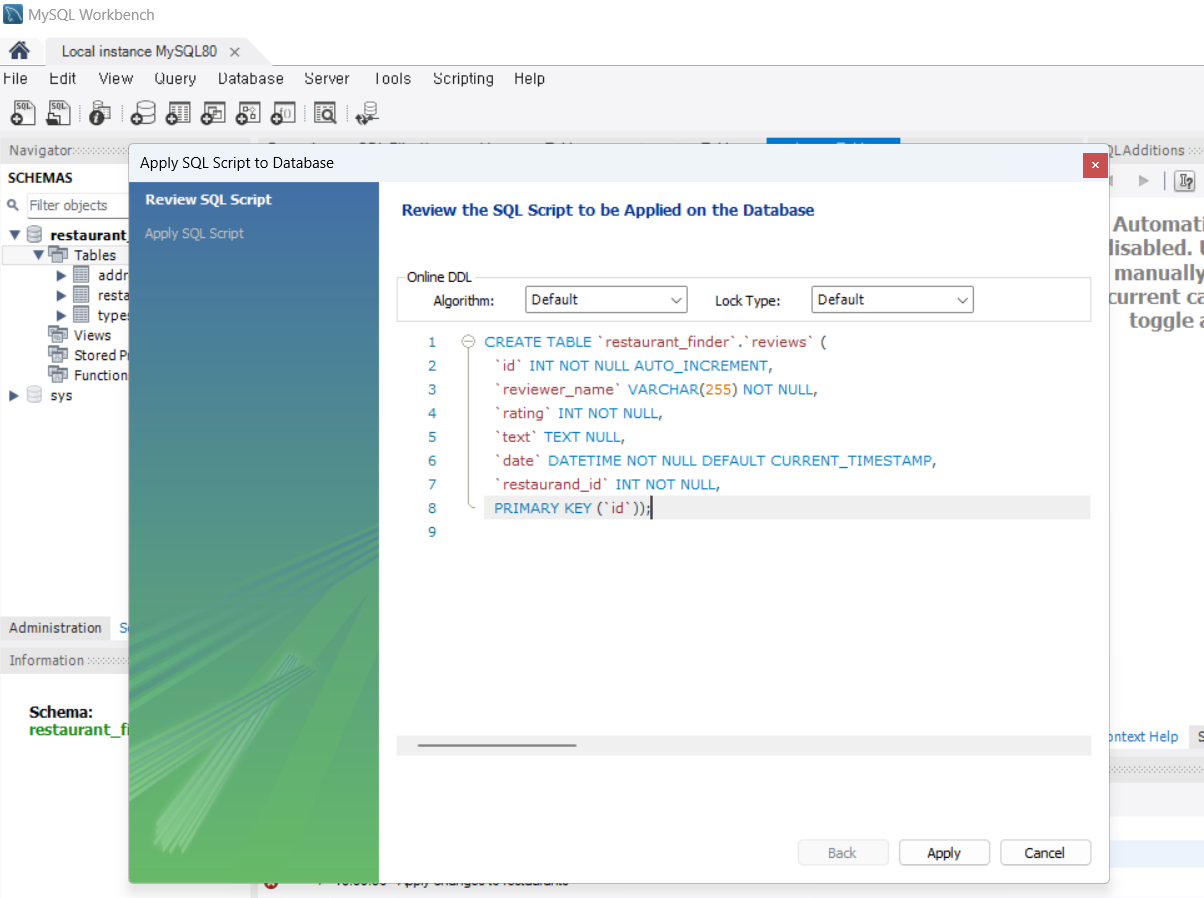The image size is (1204, 898).
Task: Go to the Workbench home icon
Action: (19, 51)
